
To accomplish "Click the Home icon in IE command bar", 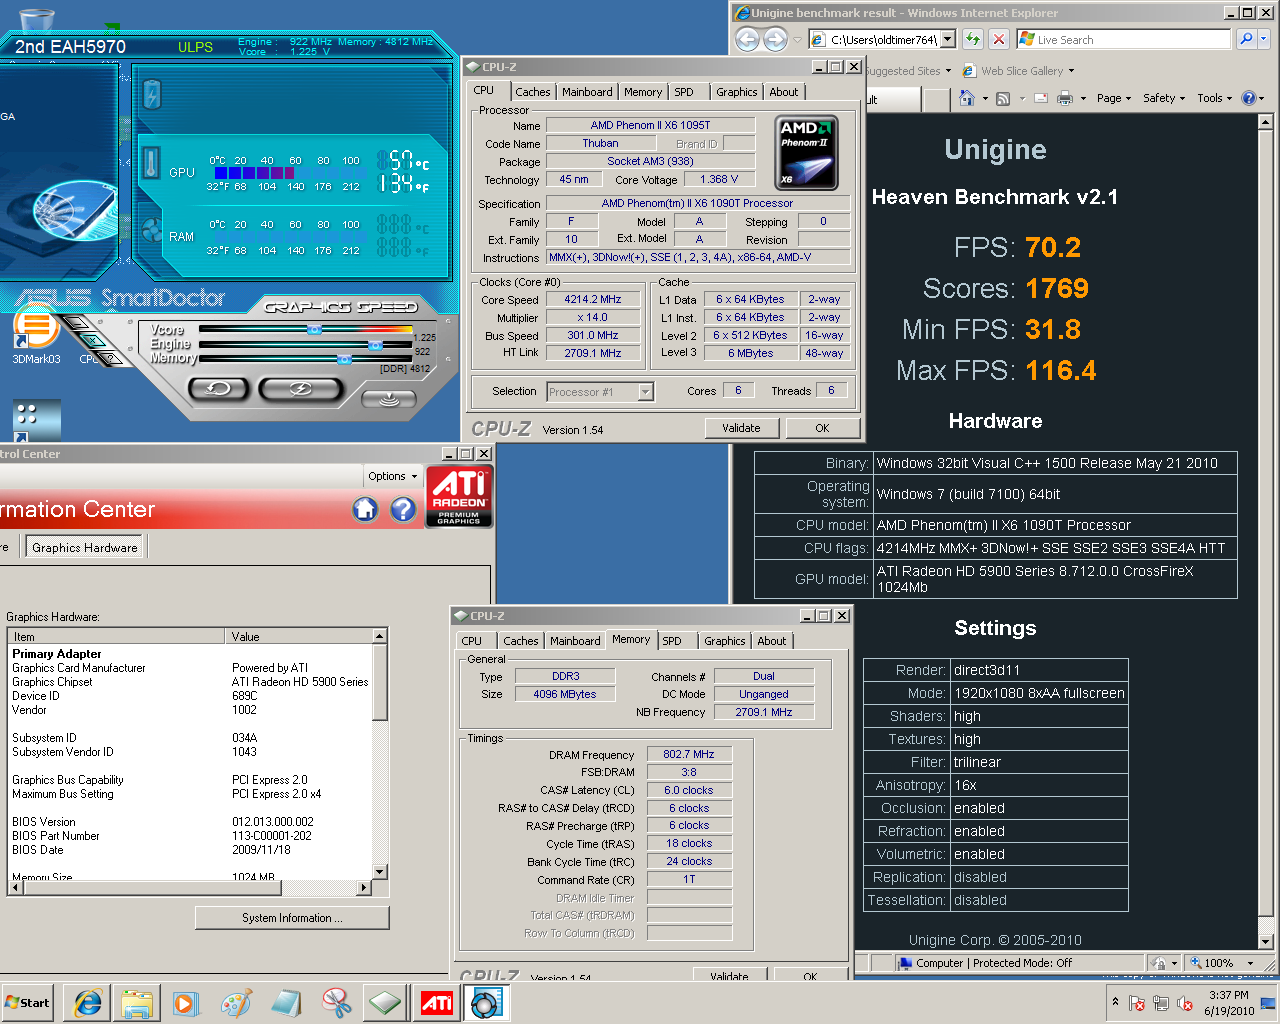I will (967, 98).
